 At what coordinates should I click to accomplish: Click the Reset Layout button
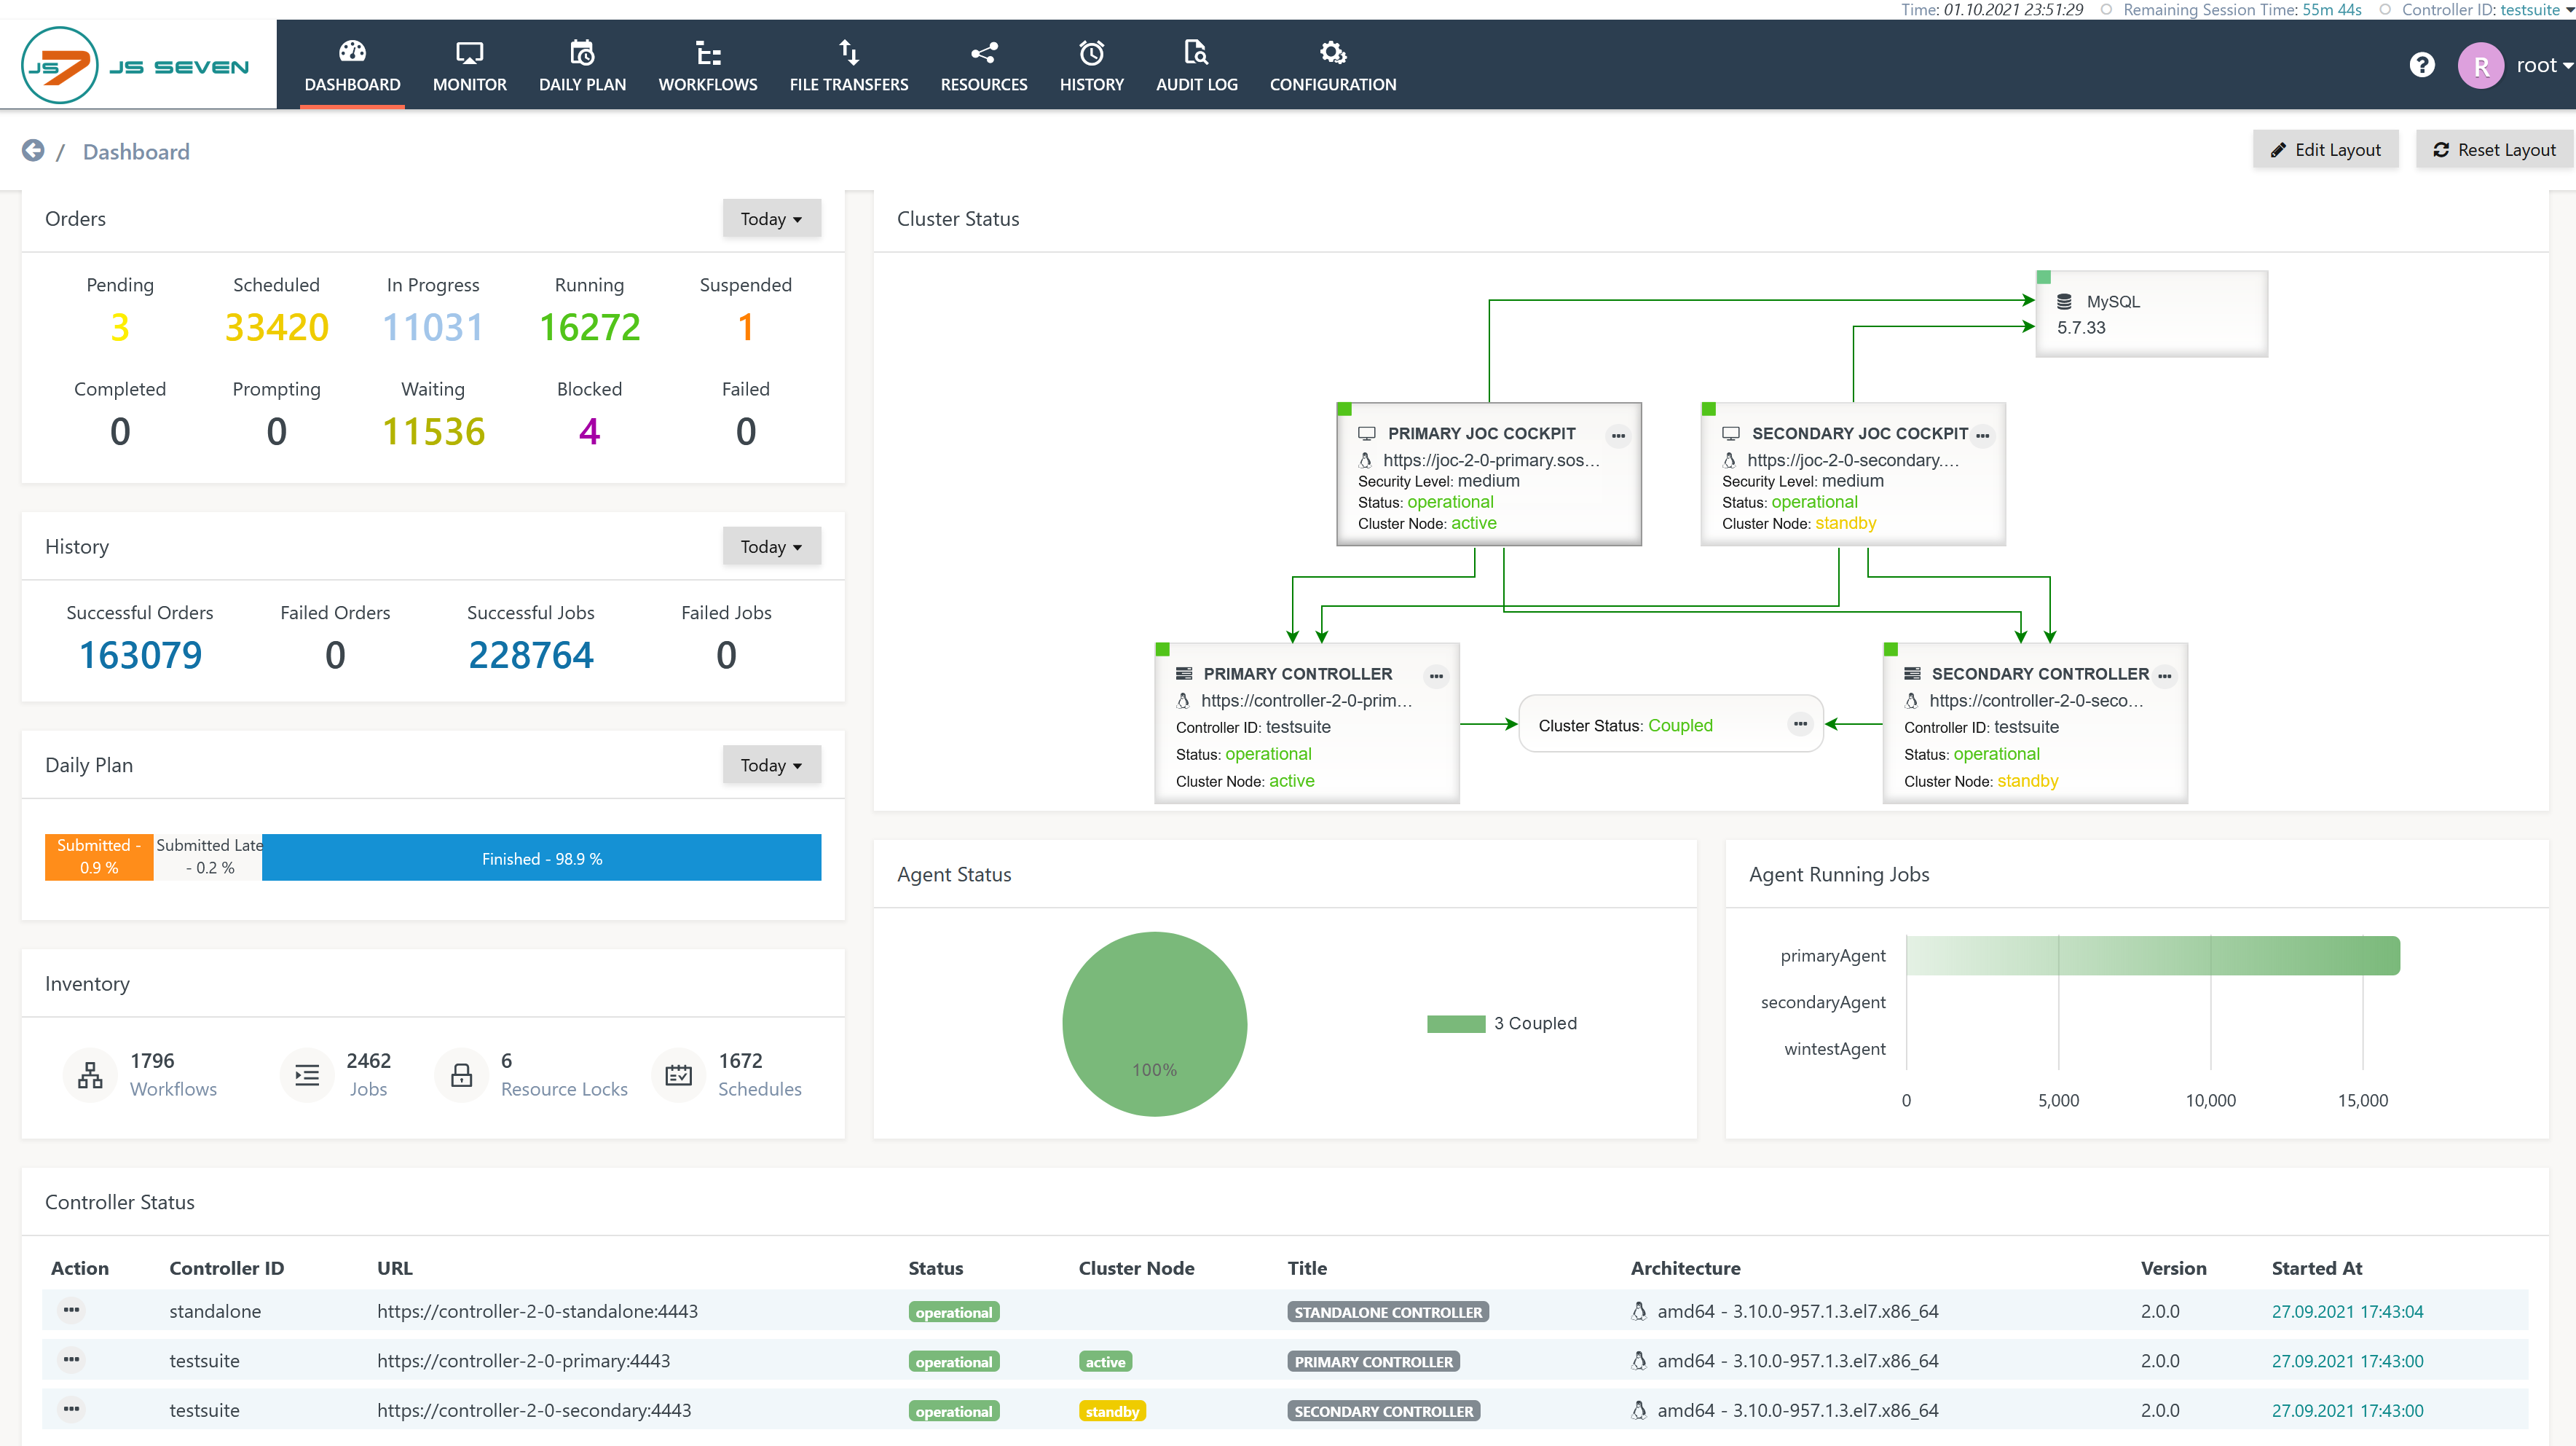click(2494, 150)
